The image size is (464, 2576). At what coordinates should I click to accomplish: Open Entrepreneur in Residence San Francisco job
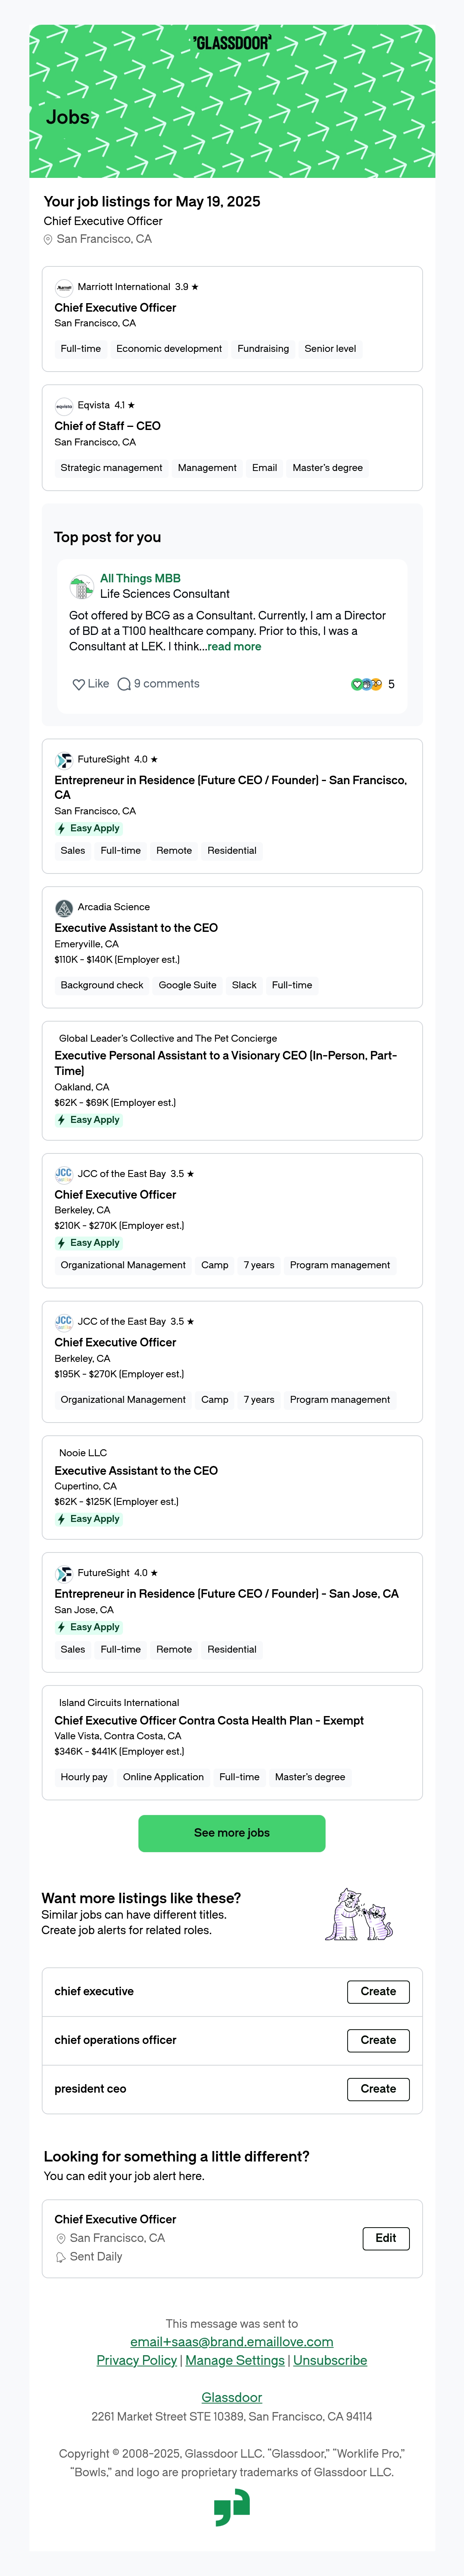coord(231,788)
